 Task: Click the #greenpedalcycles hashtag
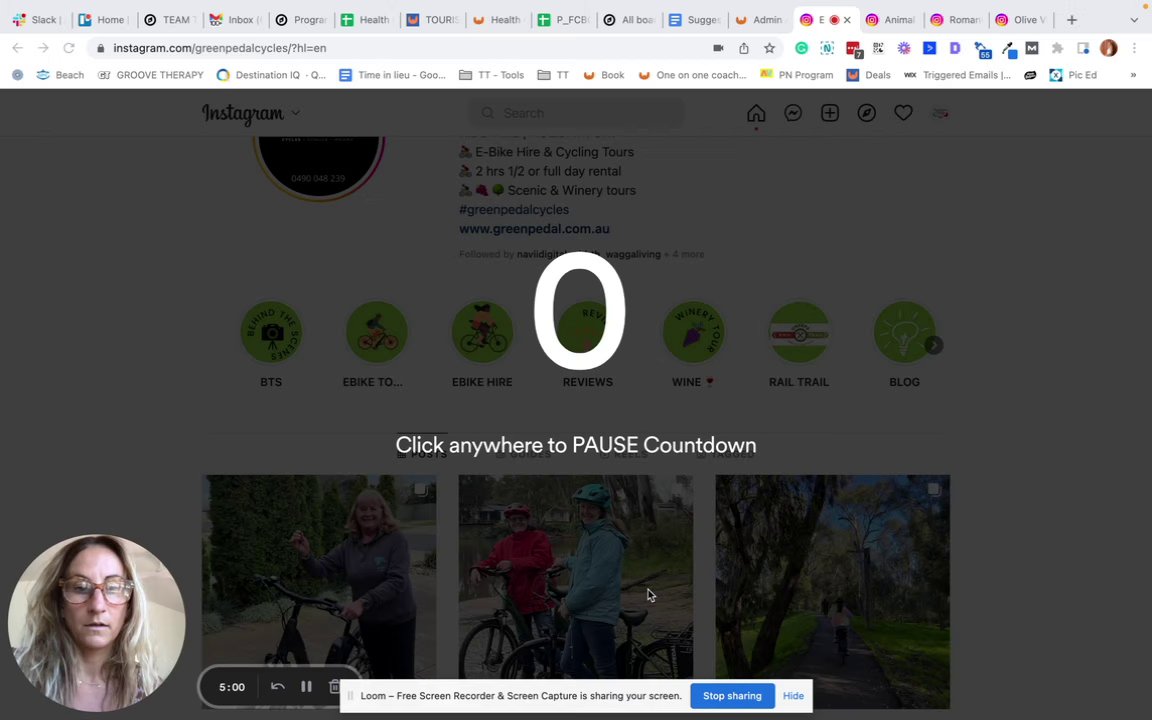[514, 209]
